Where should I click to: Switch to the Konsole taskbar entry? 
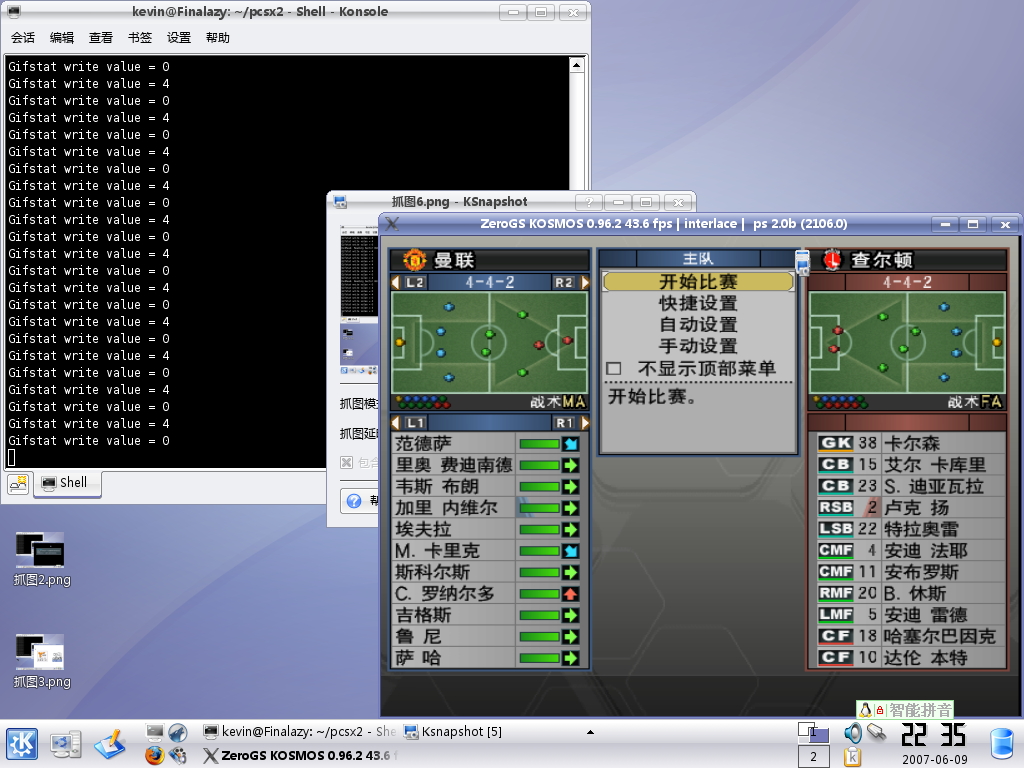coord(299,732)
